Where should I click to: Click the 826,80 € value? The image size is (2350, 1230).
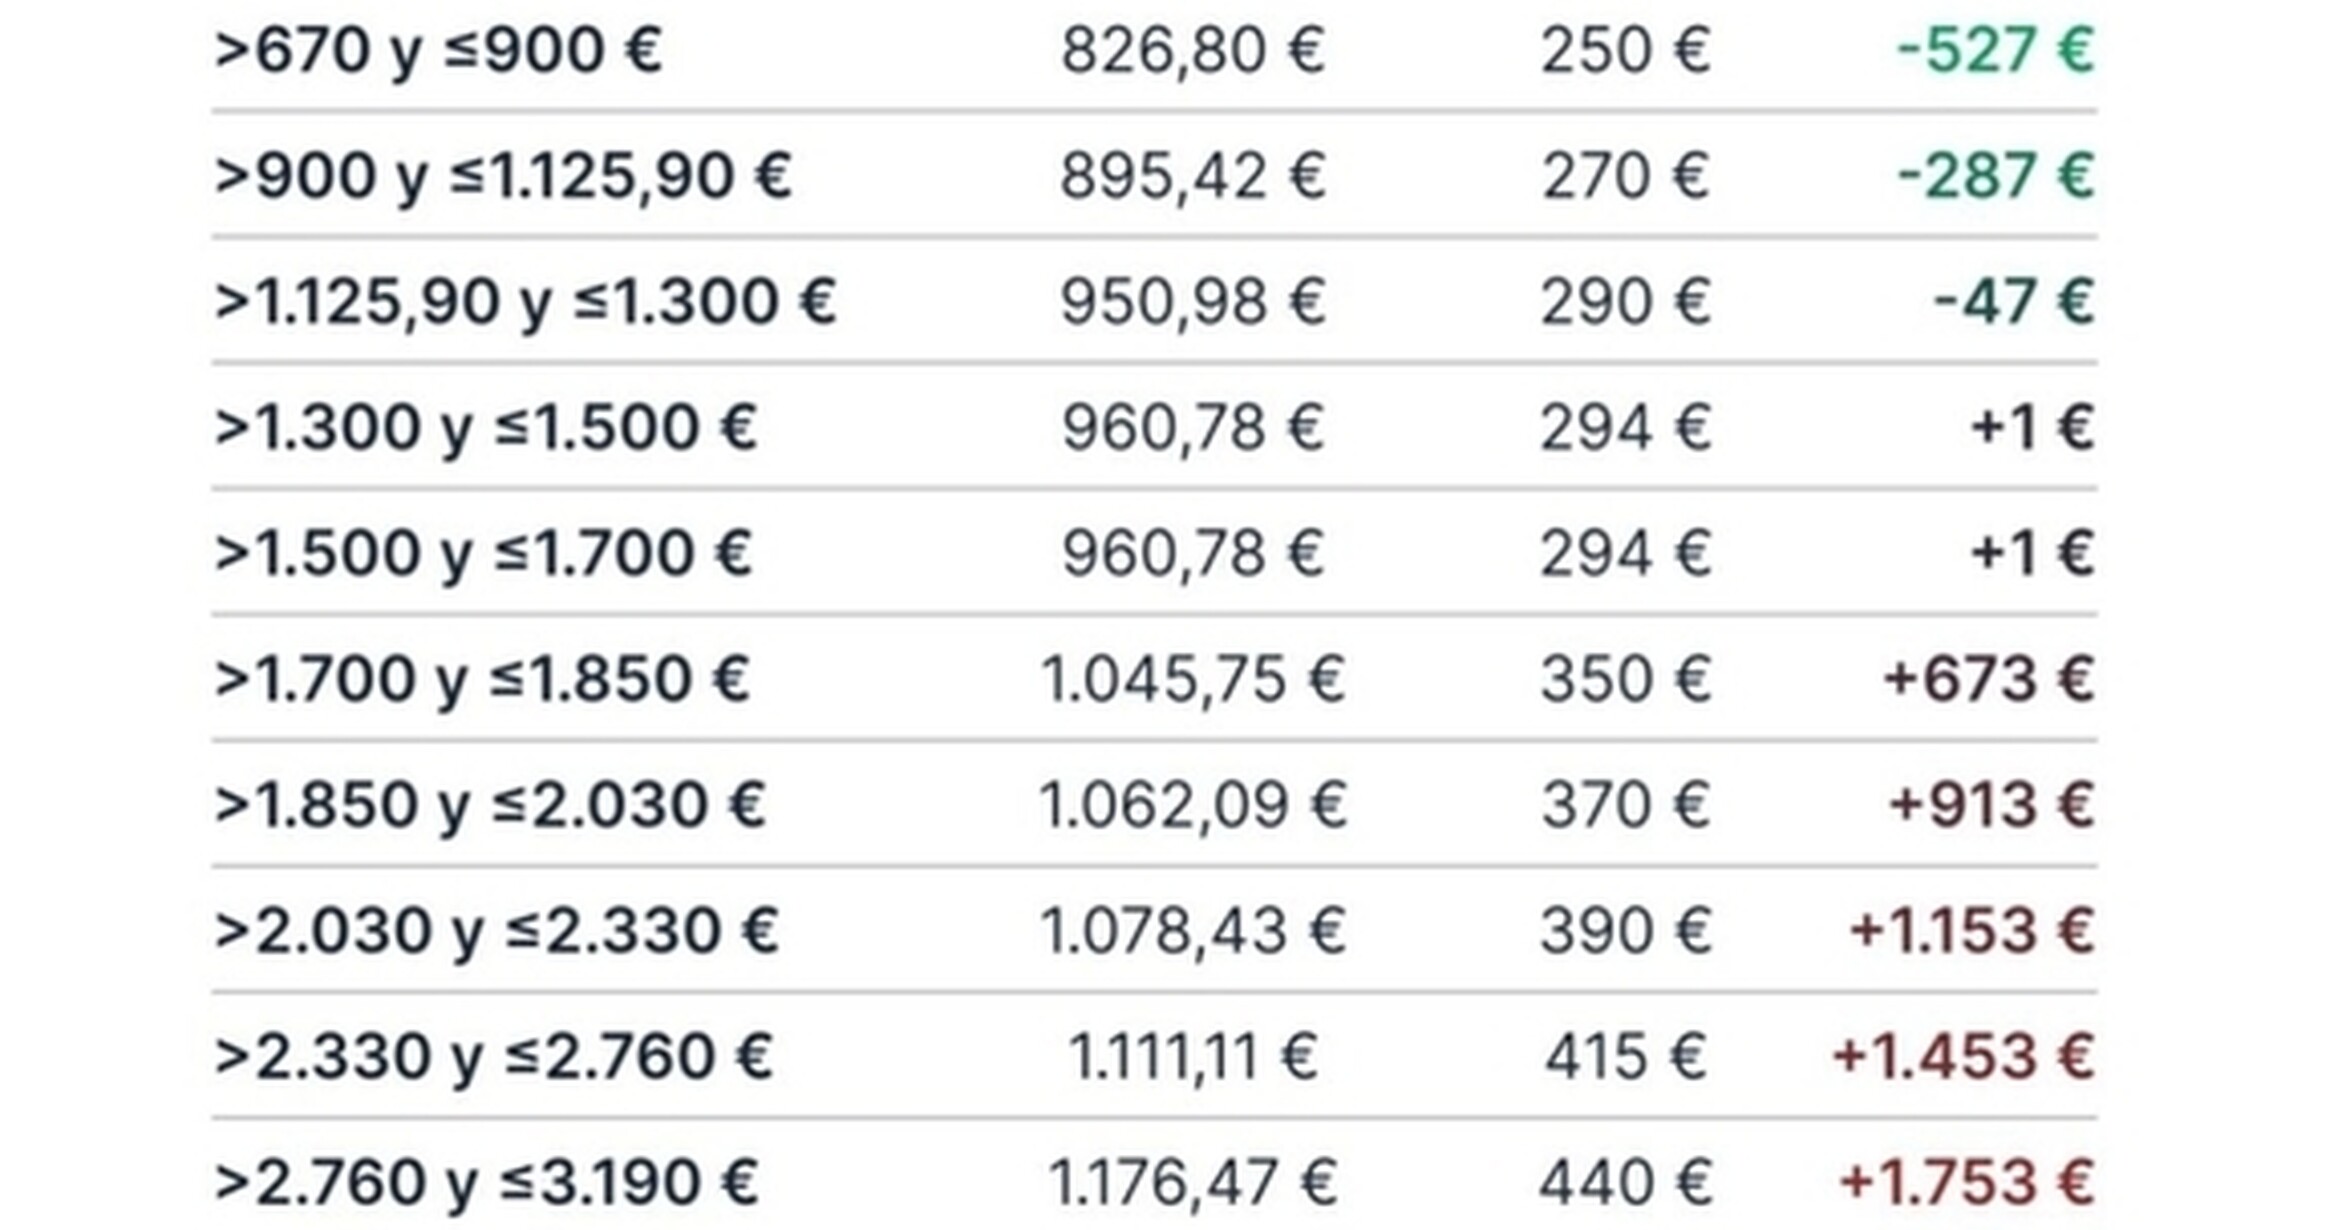click(1193, 50)
